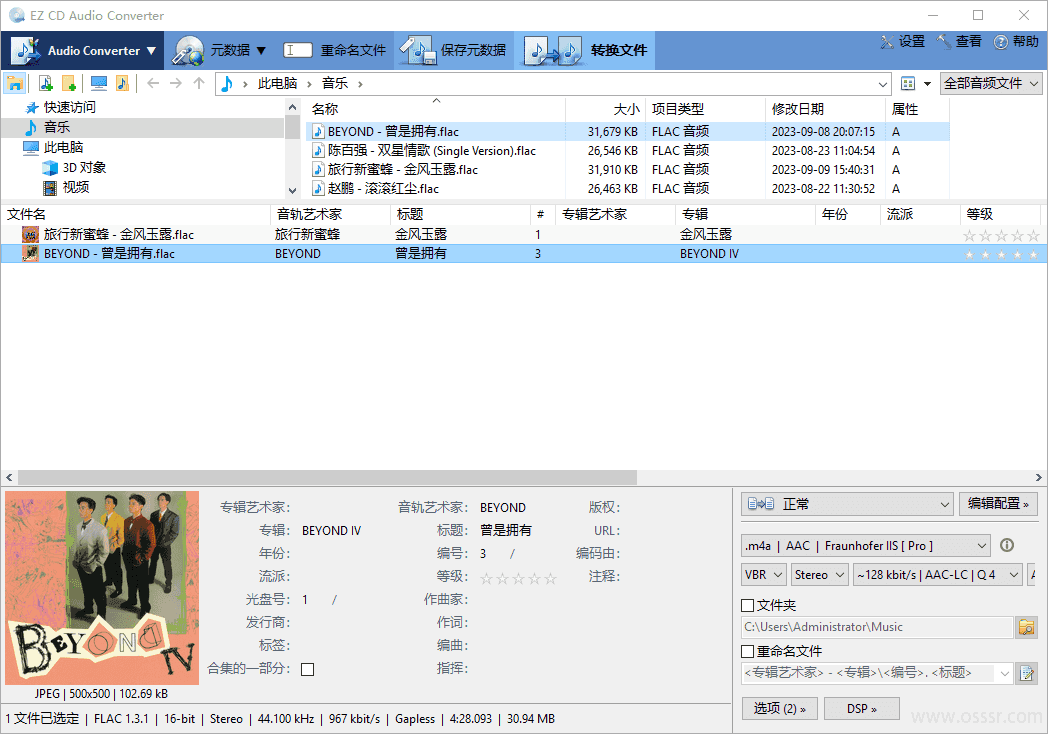This screenshot has width=1048, height=734.
Task: Click file icon of 陈百强 - 双星情歌 flac
Action: (319, 150)
